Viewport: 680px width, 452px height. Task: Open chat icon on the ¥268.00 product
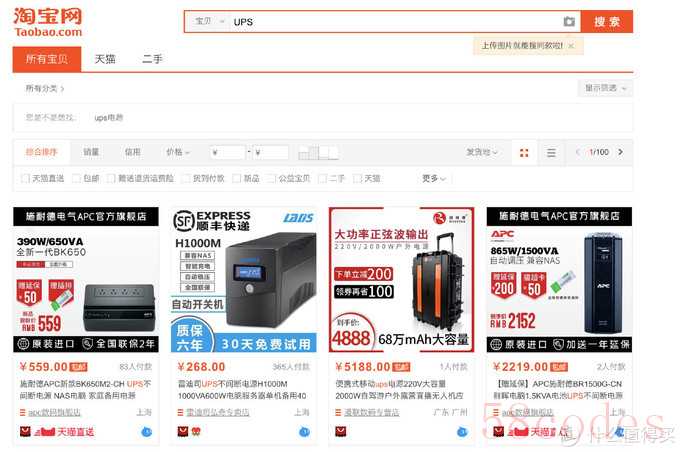304,432
